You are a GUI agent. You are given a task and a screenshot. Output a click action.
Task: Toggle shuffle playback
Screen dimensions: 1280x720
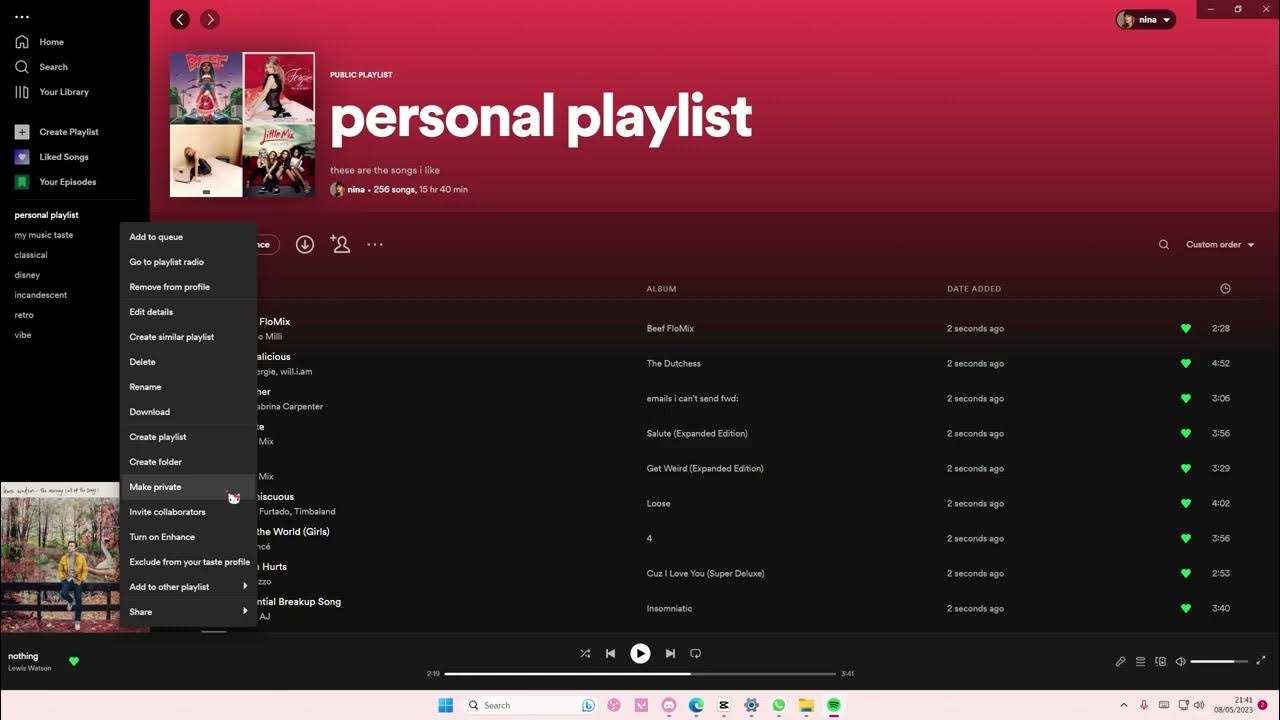[585, 653]
